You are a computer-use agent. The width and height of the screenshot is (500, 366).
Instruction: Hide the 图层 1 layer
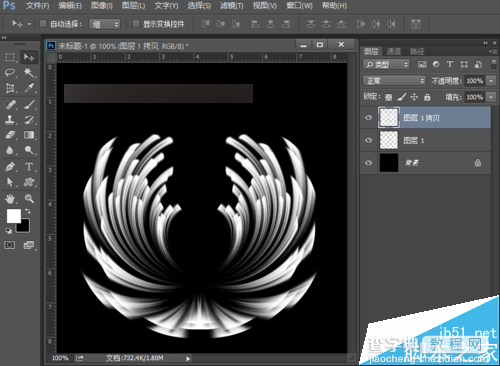pyautogui.click(x=368, y=140)
